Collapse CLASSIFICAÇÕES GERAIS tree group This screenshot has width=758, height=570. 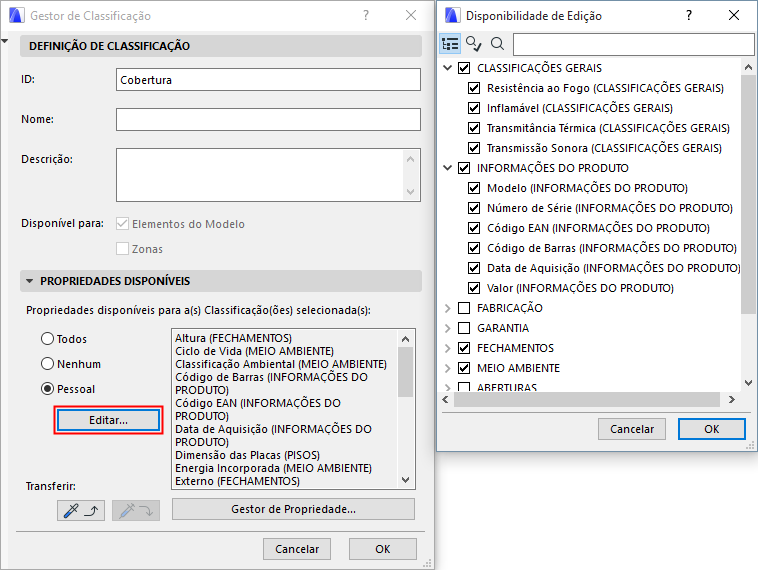tap(448, 68)
